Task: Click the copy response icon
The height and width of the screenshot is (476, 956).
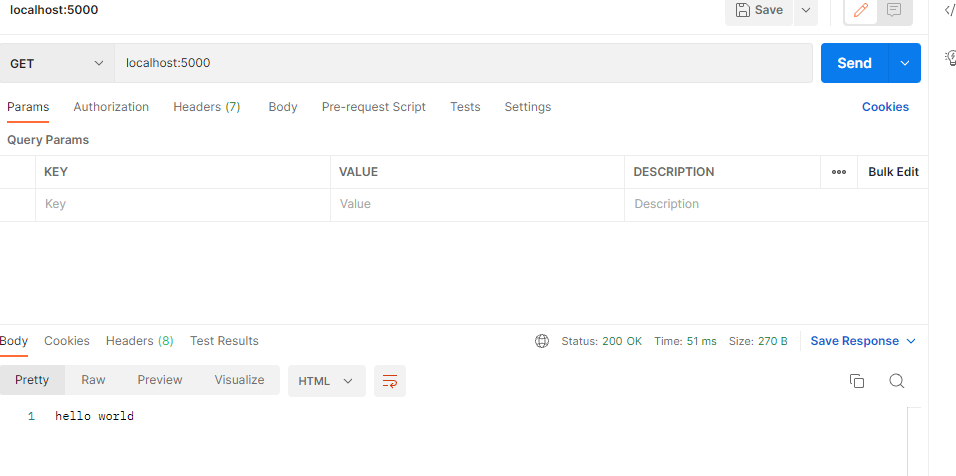Action: pos(857,381)
